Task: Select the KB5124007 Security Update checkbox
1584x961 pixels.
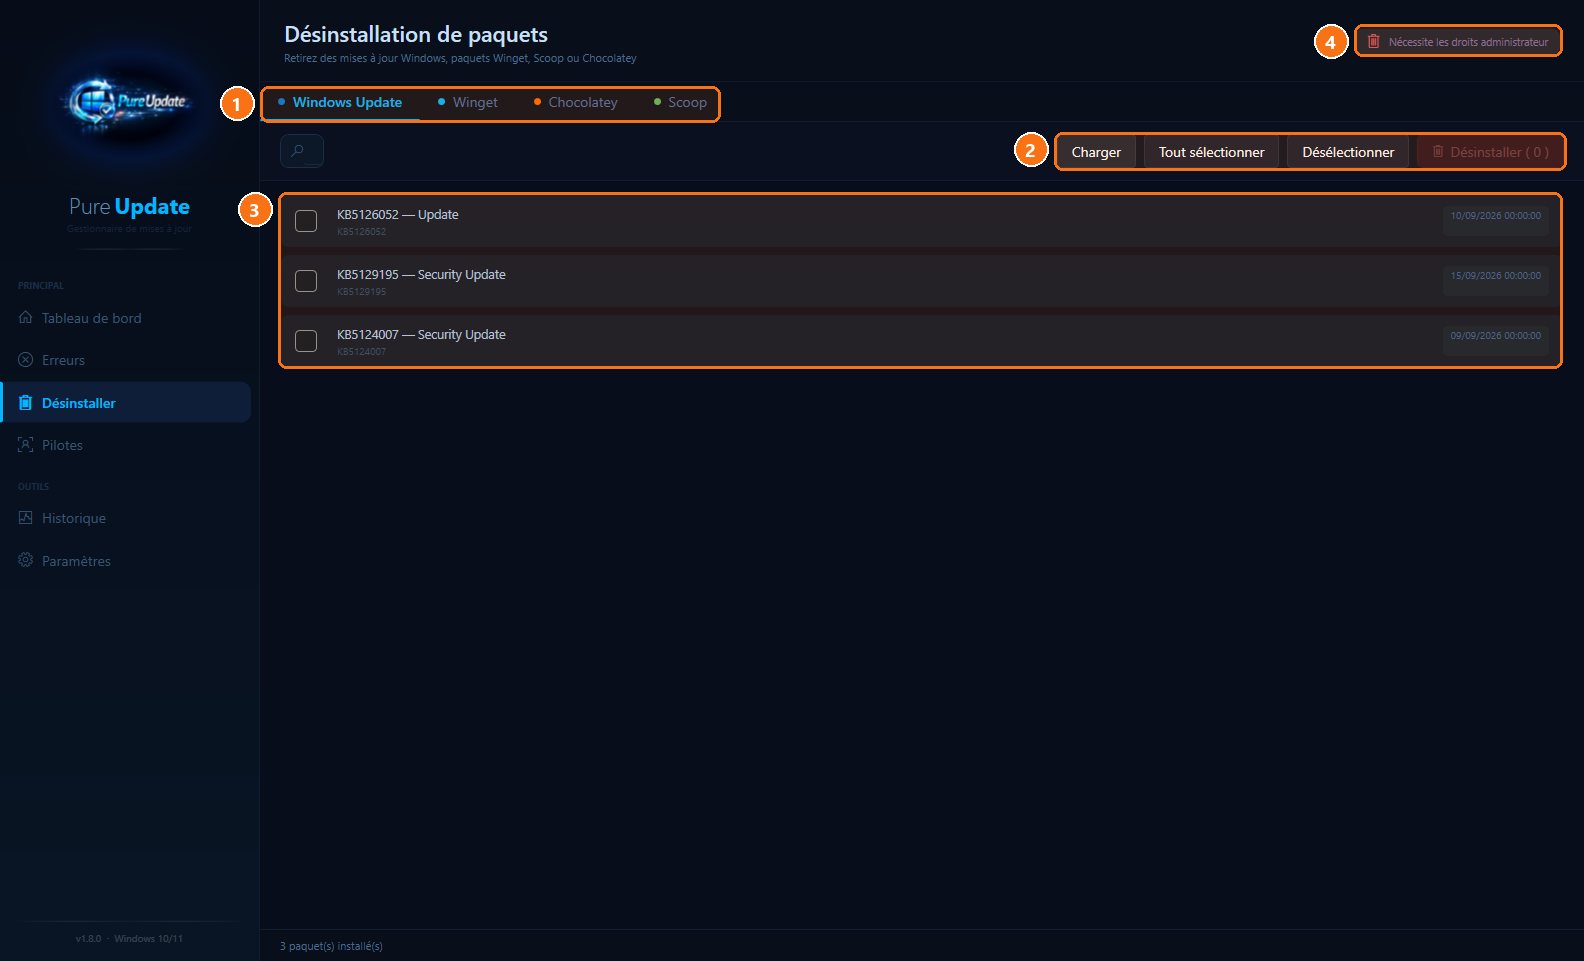Action: tap(306, 341)
